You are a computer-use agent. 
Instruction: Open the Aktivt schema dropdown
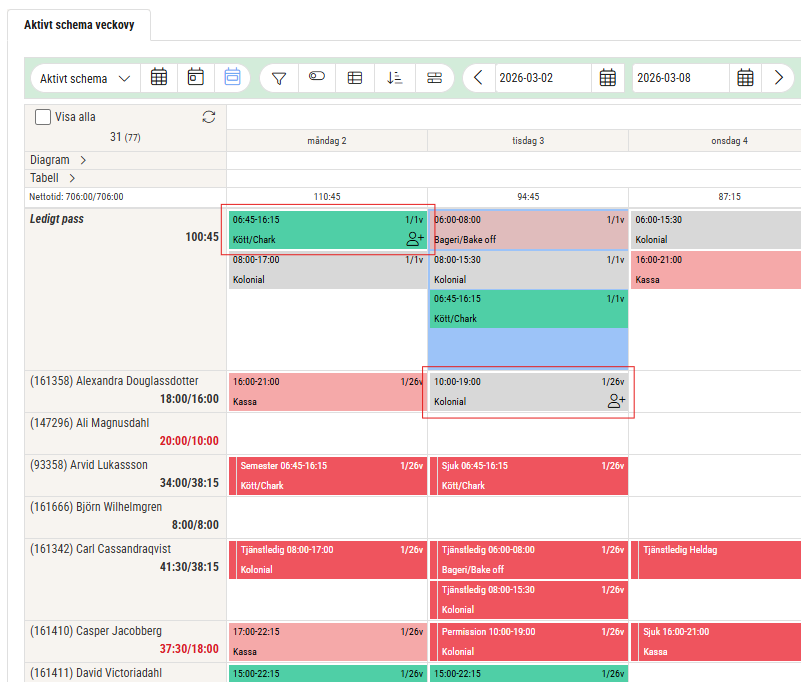[x=86, y=78]
